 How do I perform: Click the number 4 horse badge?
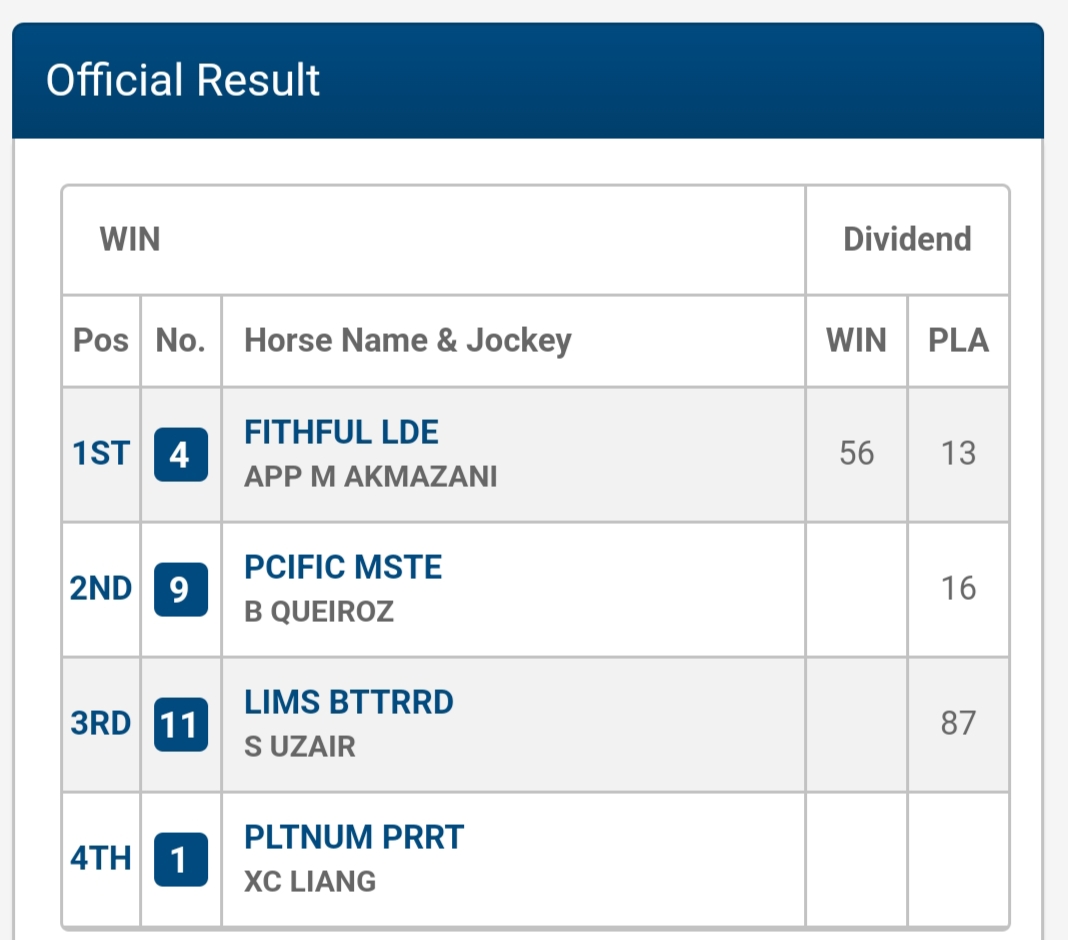click(x=181, y=454)
